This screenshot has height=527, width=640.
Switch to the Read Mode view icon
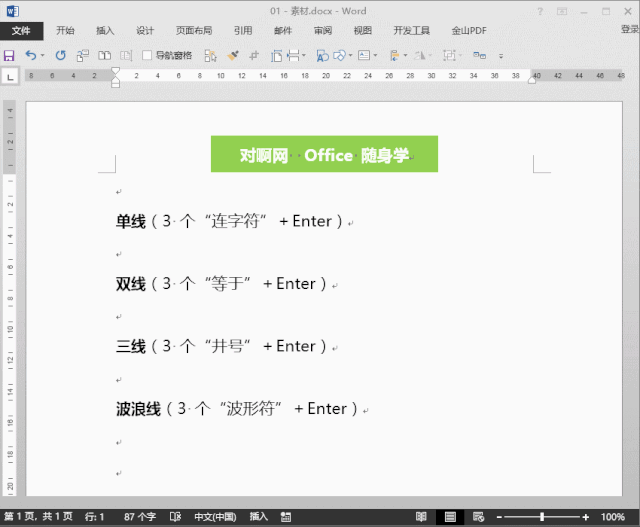point(421,517)
